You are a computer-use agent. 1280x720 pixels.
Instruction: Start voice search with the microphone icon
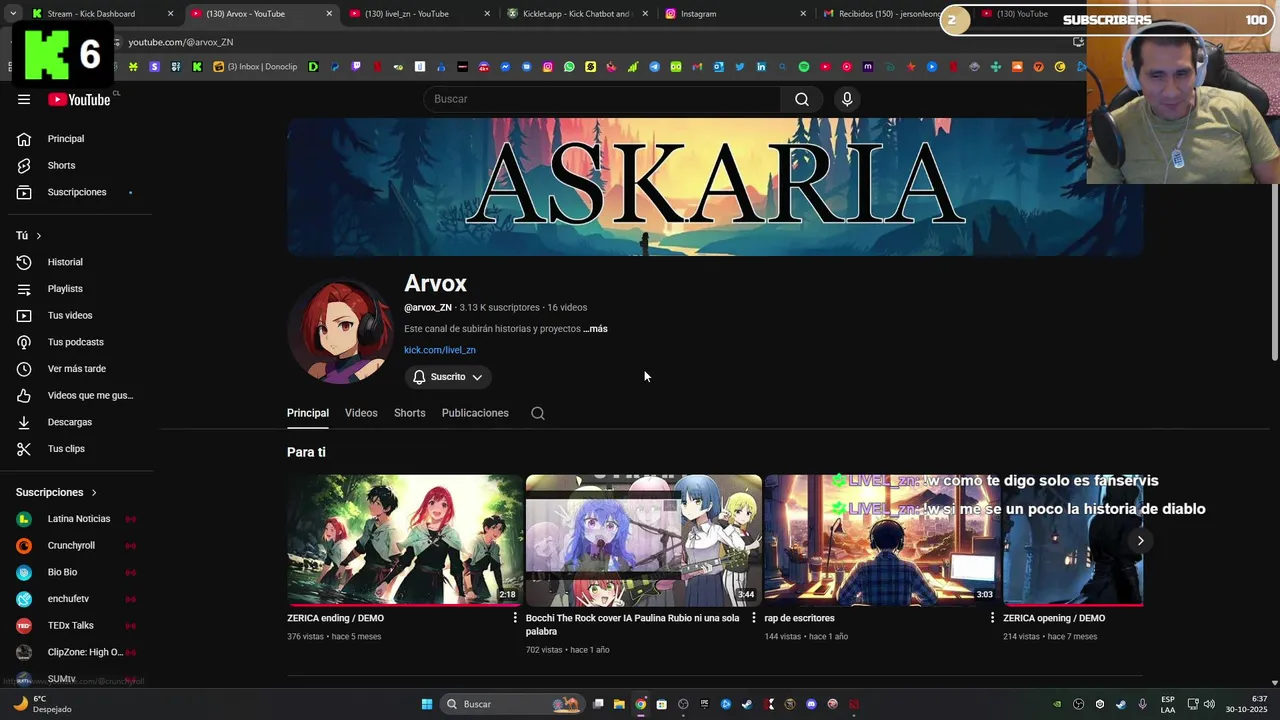pos(847,99)
